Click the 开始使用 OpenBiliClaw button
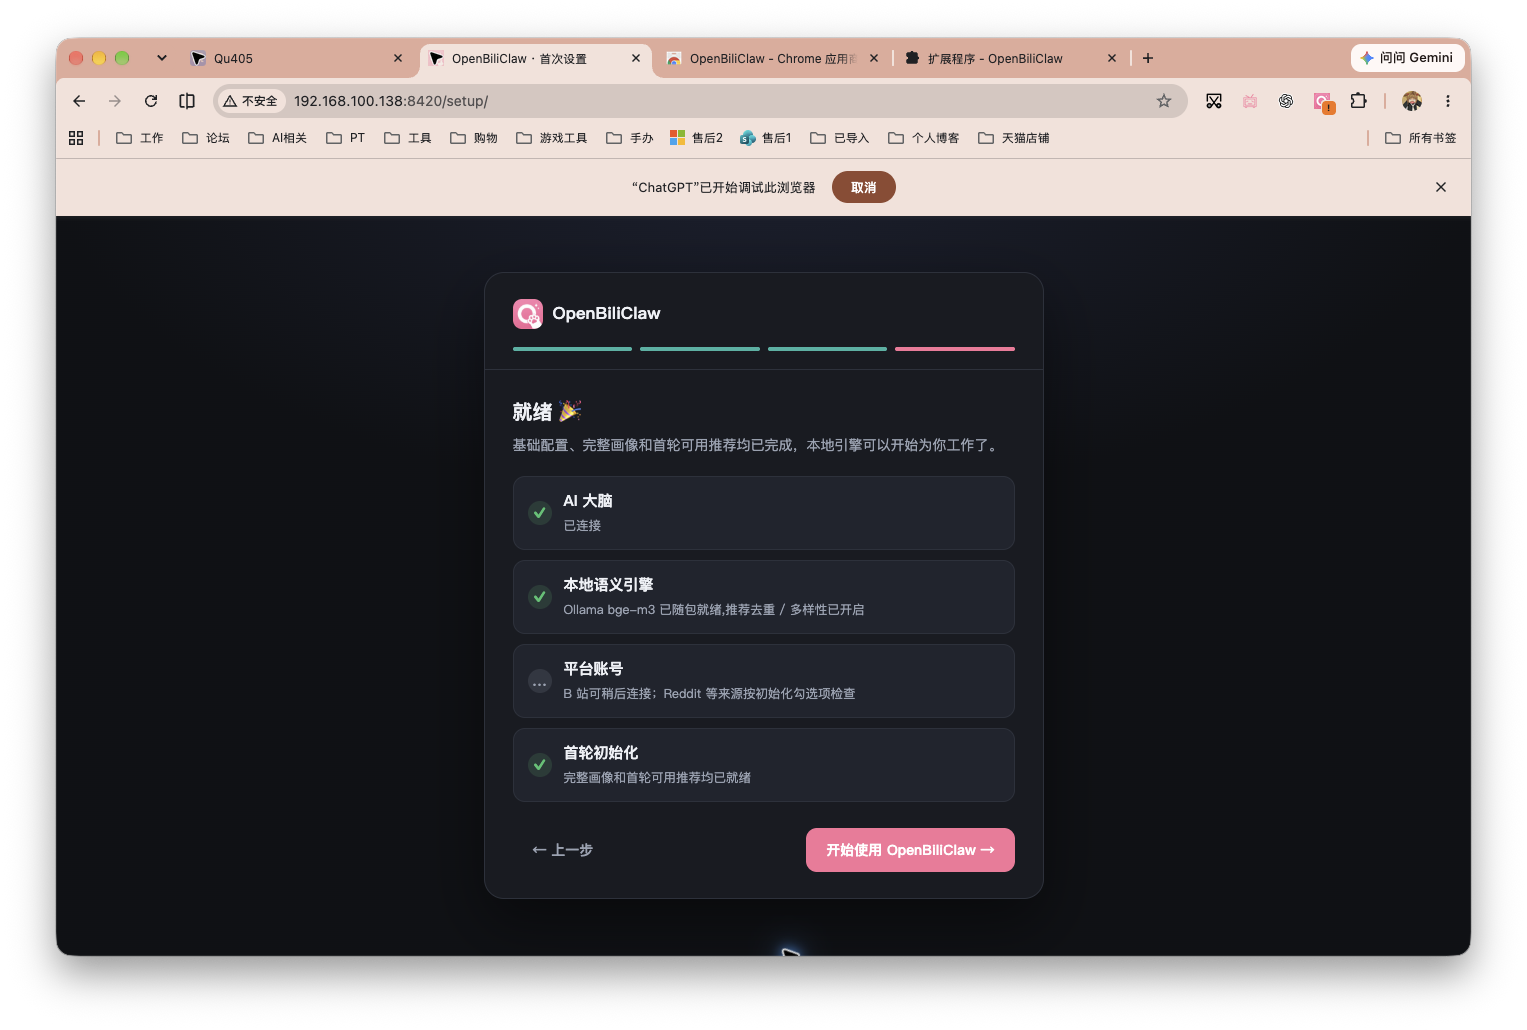Screen dimensions: 1527x1030 tap(910, 850)
